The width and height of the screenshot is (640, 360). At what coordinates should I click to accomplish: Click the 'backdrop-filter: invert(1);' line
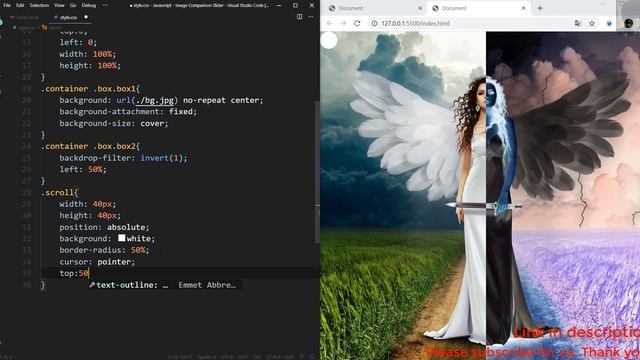tap(123, 158)
